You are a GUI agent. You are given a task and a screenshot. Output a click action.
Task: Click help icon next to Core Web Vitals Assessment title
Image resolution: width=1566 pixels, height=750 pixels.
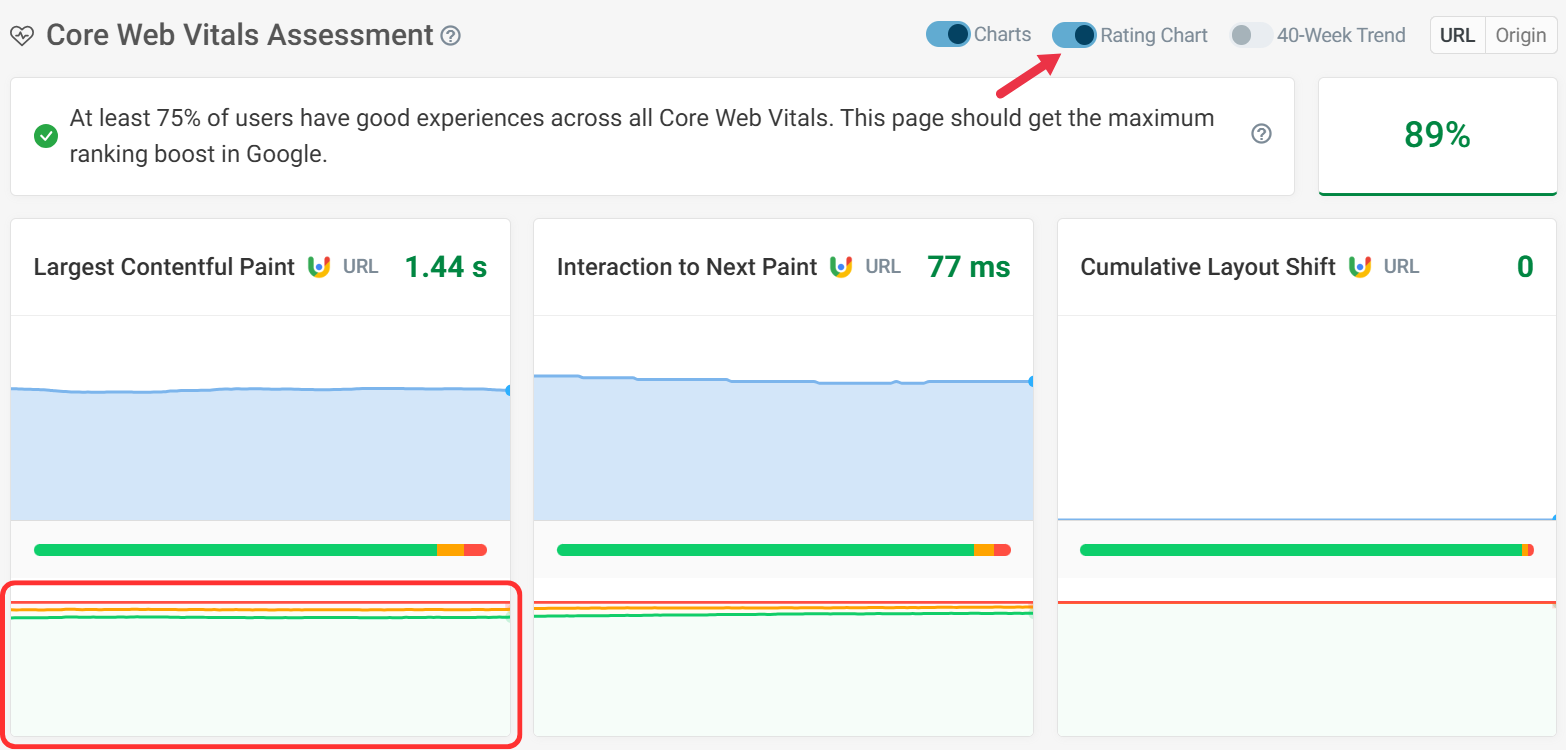tap(451, 36)
